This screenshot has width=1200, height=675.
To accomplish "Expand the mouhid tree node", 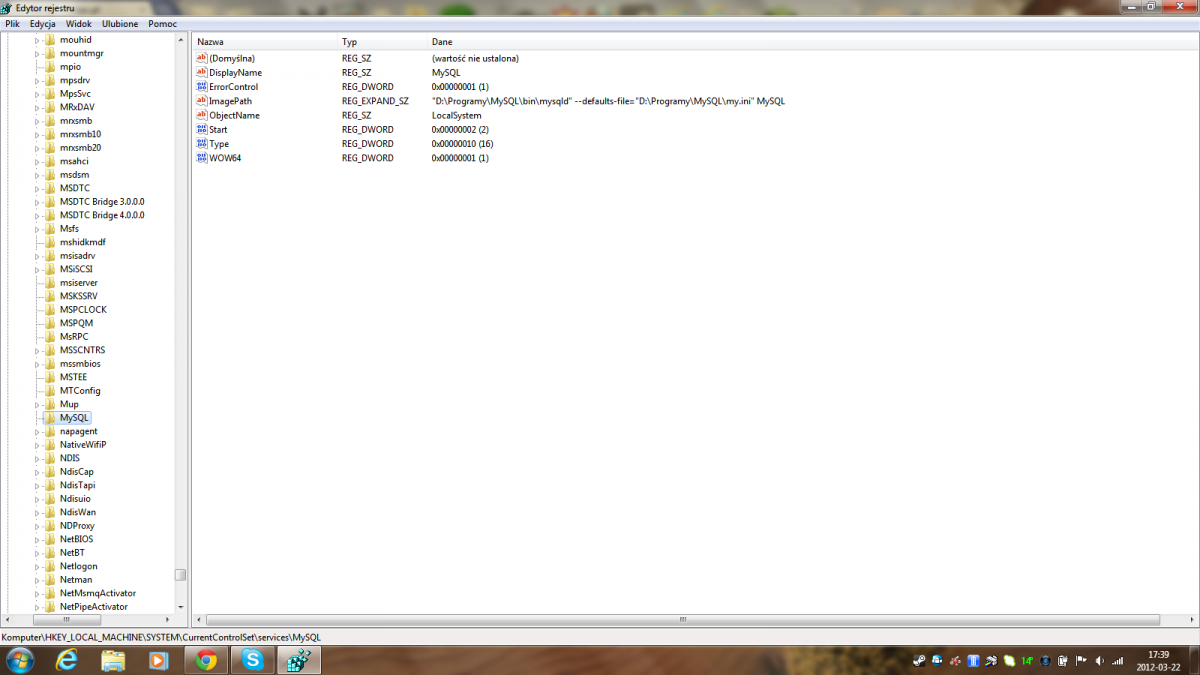I will point(38,40).
